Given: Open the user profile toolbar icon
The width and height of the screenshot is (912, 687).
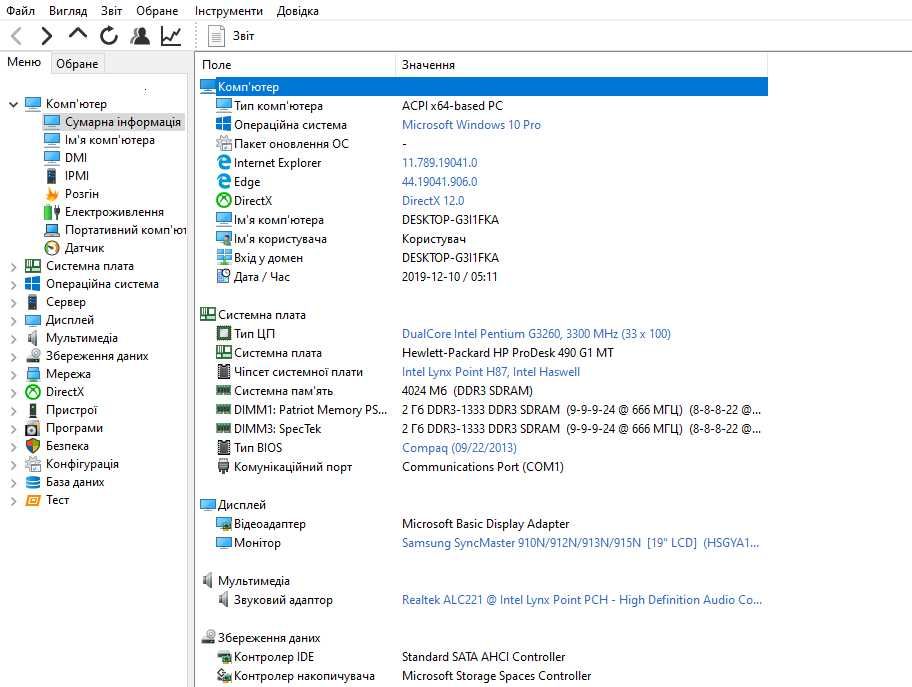Looking at the screenshot, I should pyautogui.click(x=140, y=36).
